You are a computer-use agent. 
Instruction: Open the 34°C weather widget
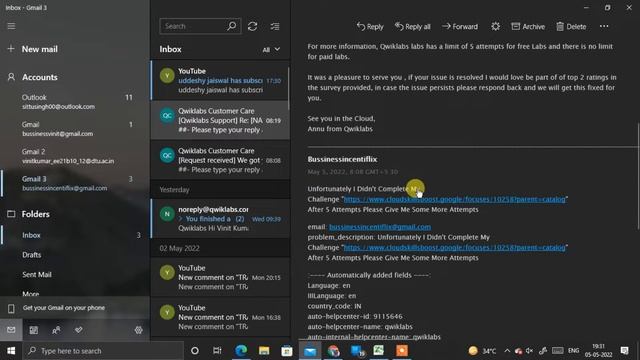pos(482,351)
